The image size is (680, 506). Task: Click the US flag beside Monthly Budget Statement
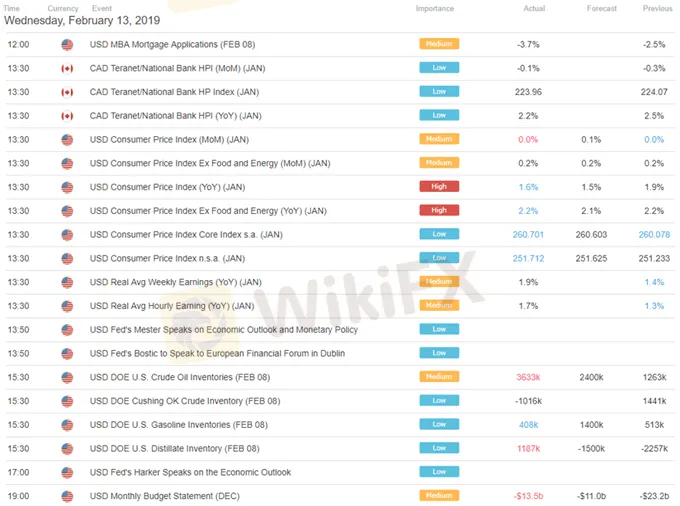coord(67,496)
